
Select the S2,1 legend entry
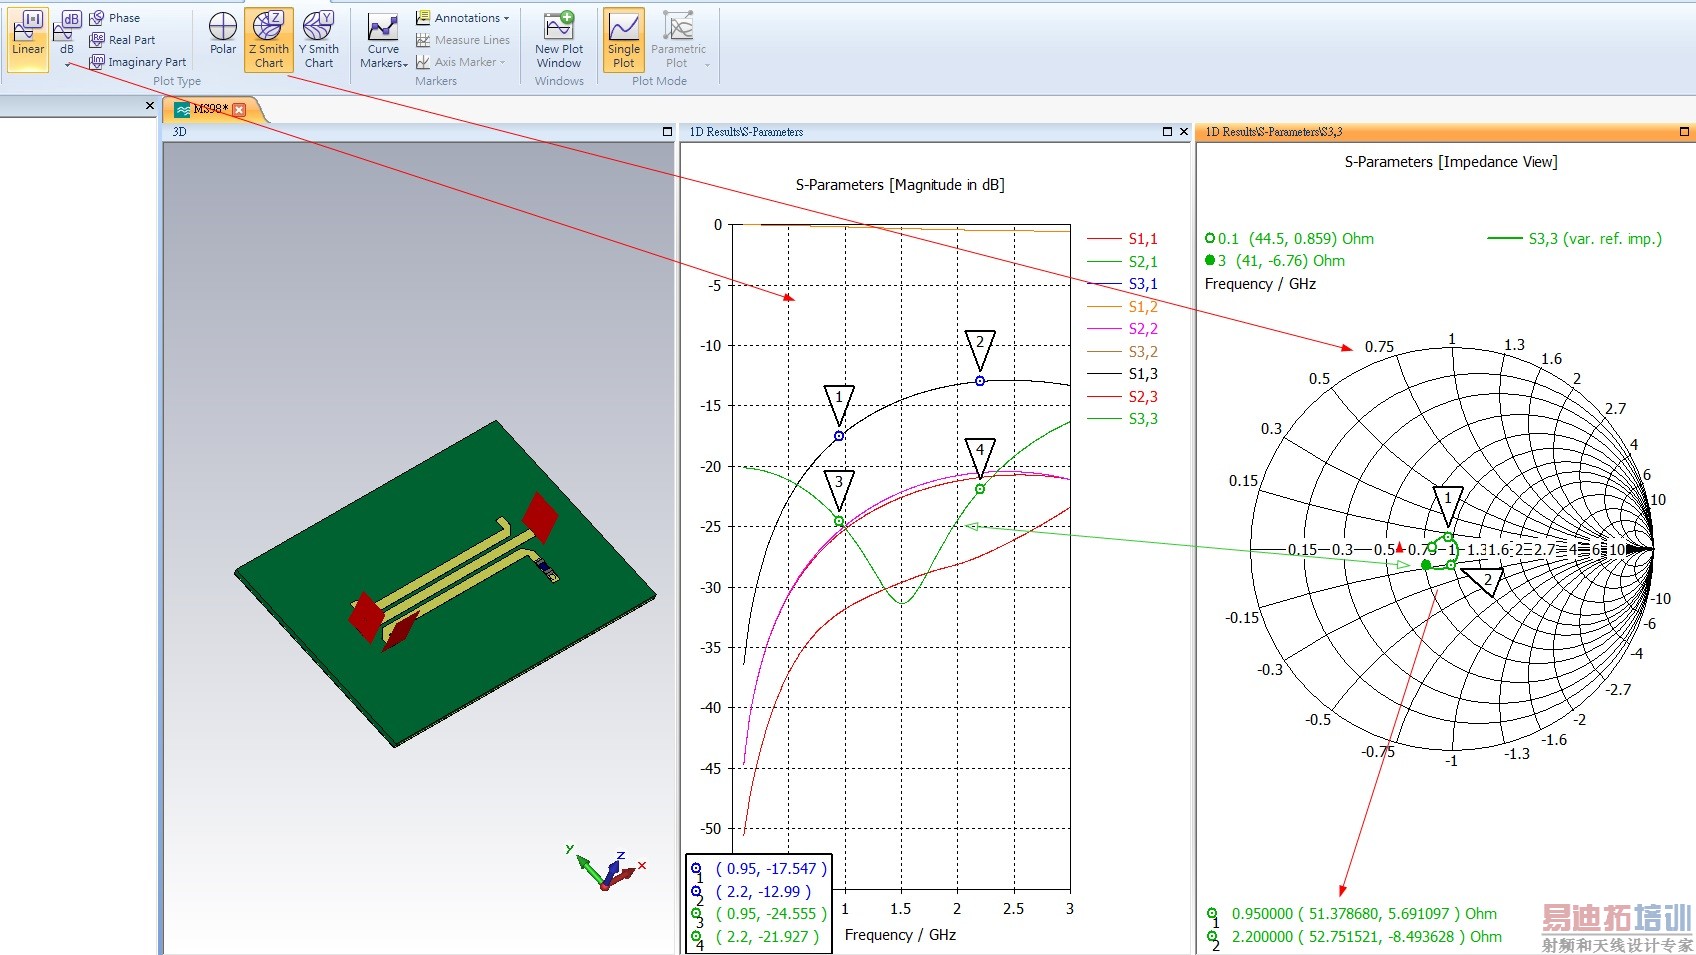(x=1123, y=262)
